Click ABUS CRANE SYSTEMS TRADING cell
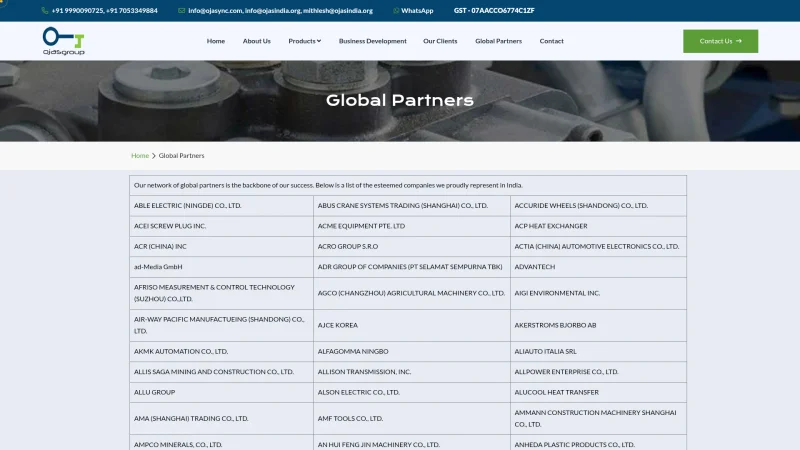This screenshot has width=800, height=450. (412, 206)
